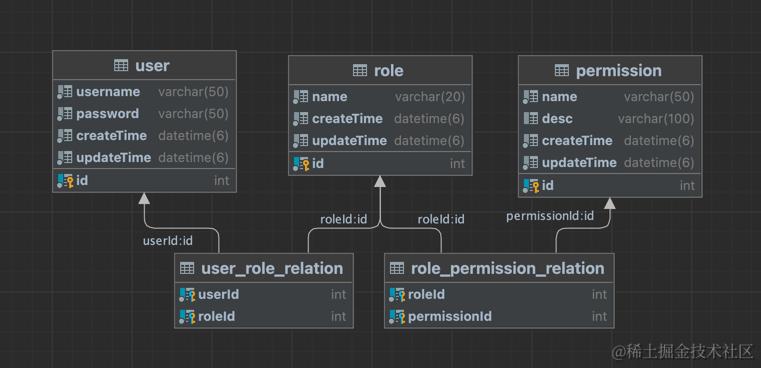Click the permissionId:id relation label
The image size is (761, 368).
[x=550, y=216]
